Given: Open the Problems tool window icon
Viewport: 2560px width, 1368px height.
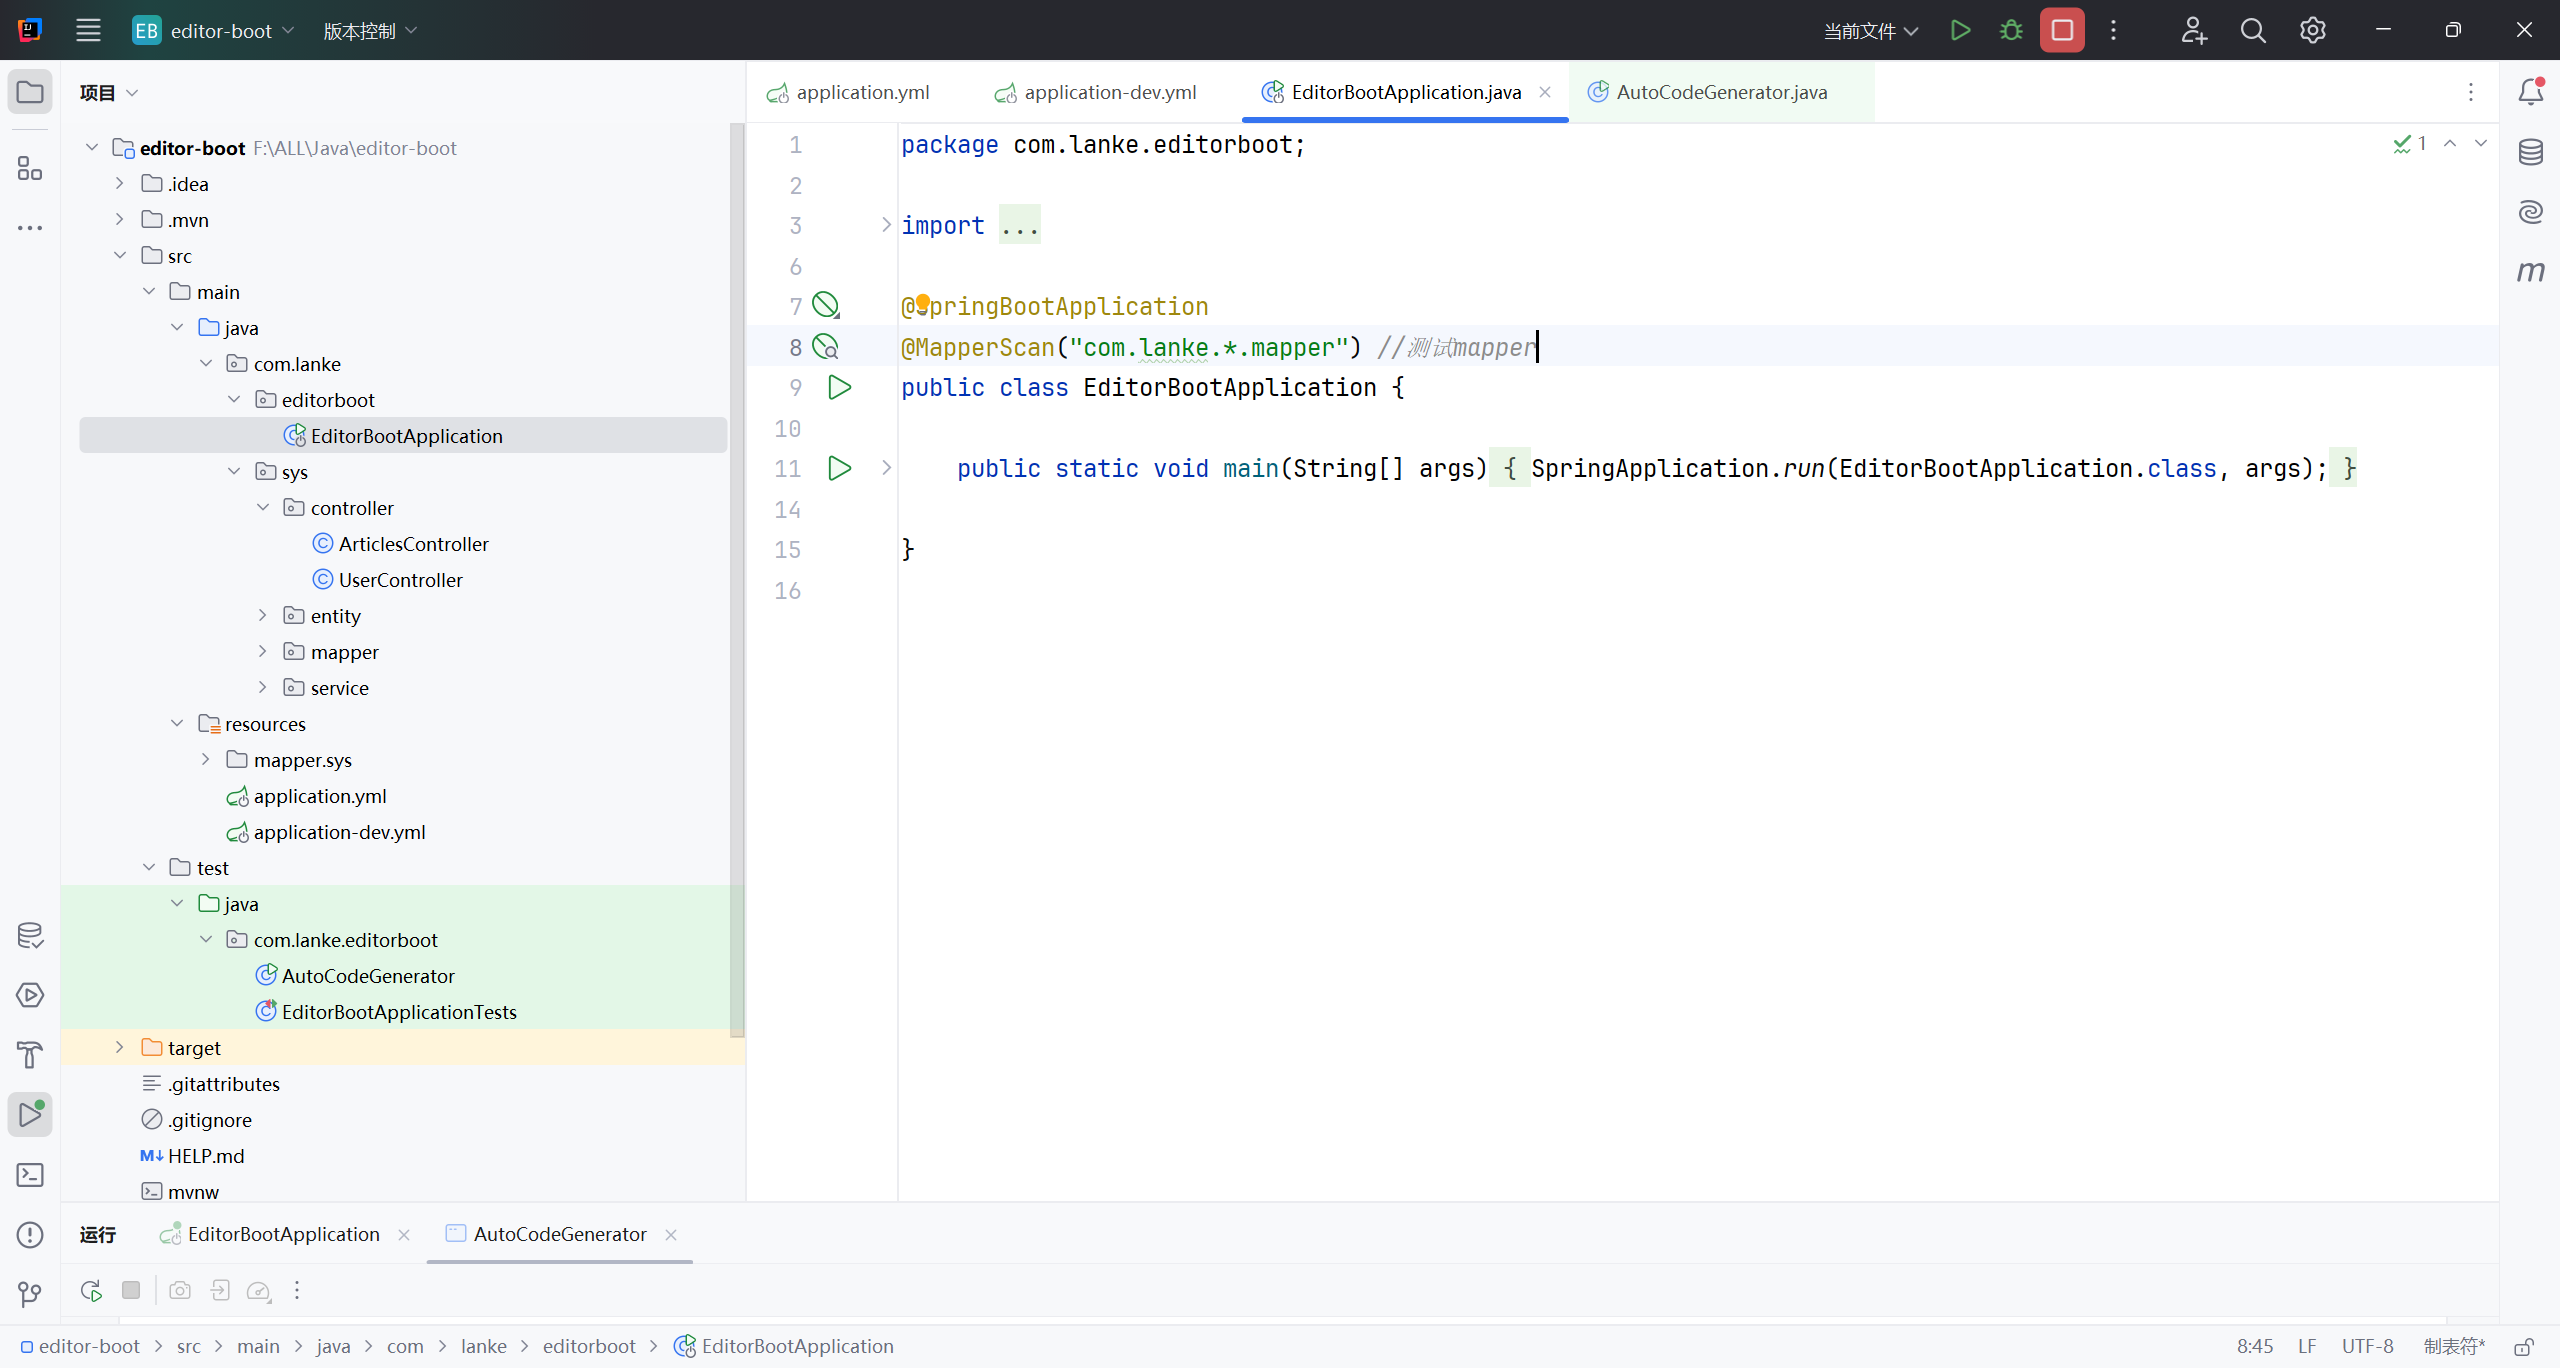Looking at the screenshot, I should (30, 1234).
